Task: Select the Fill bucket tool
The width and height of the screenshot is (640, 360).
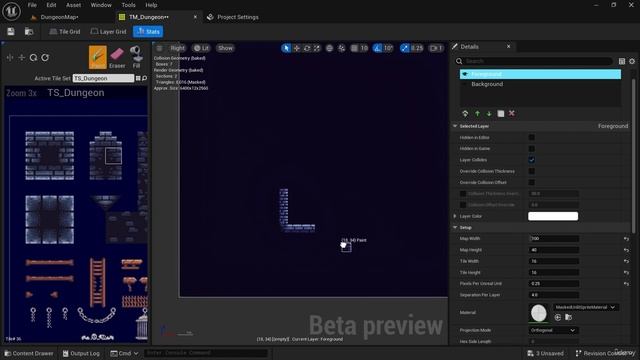Action: [x=136, y=57]
